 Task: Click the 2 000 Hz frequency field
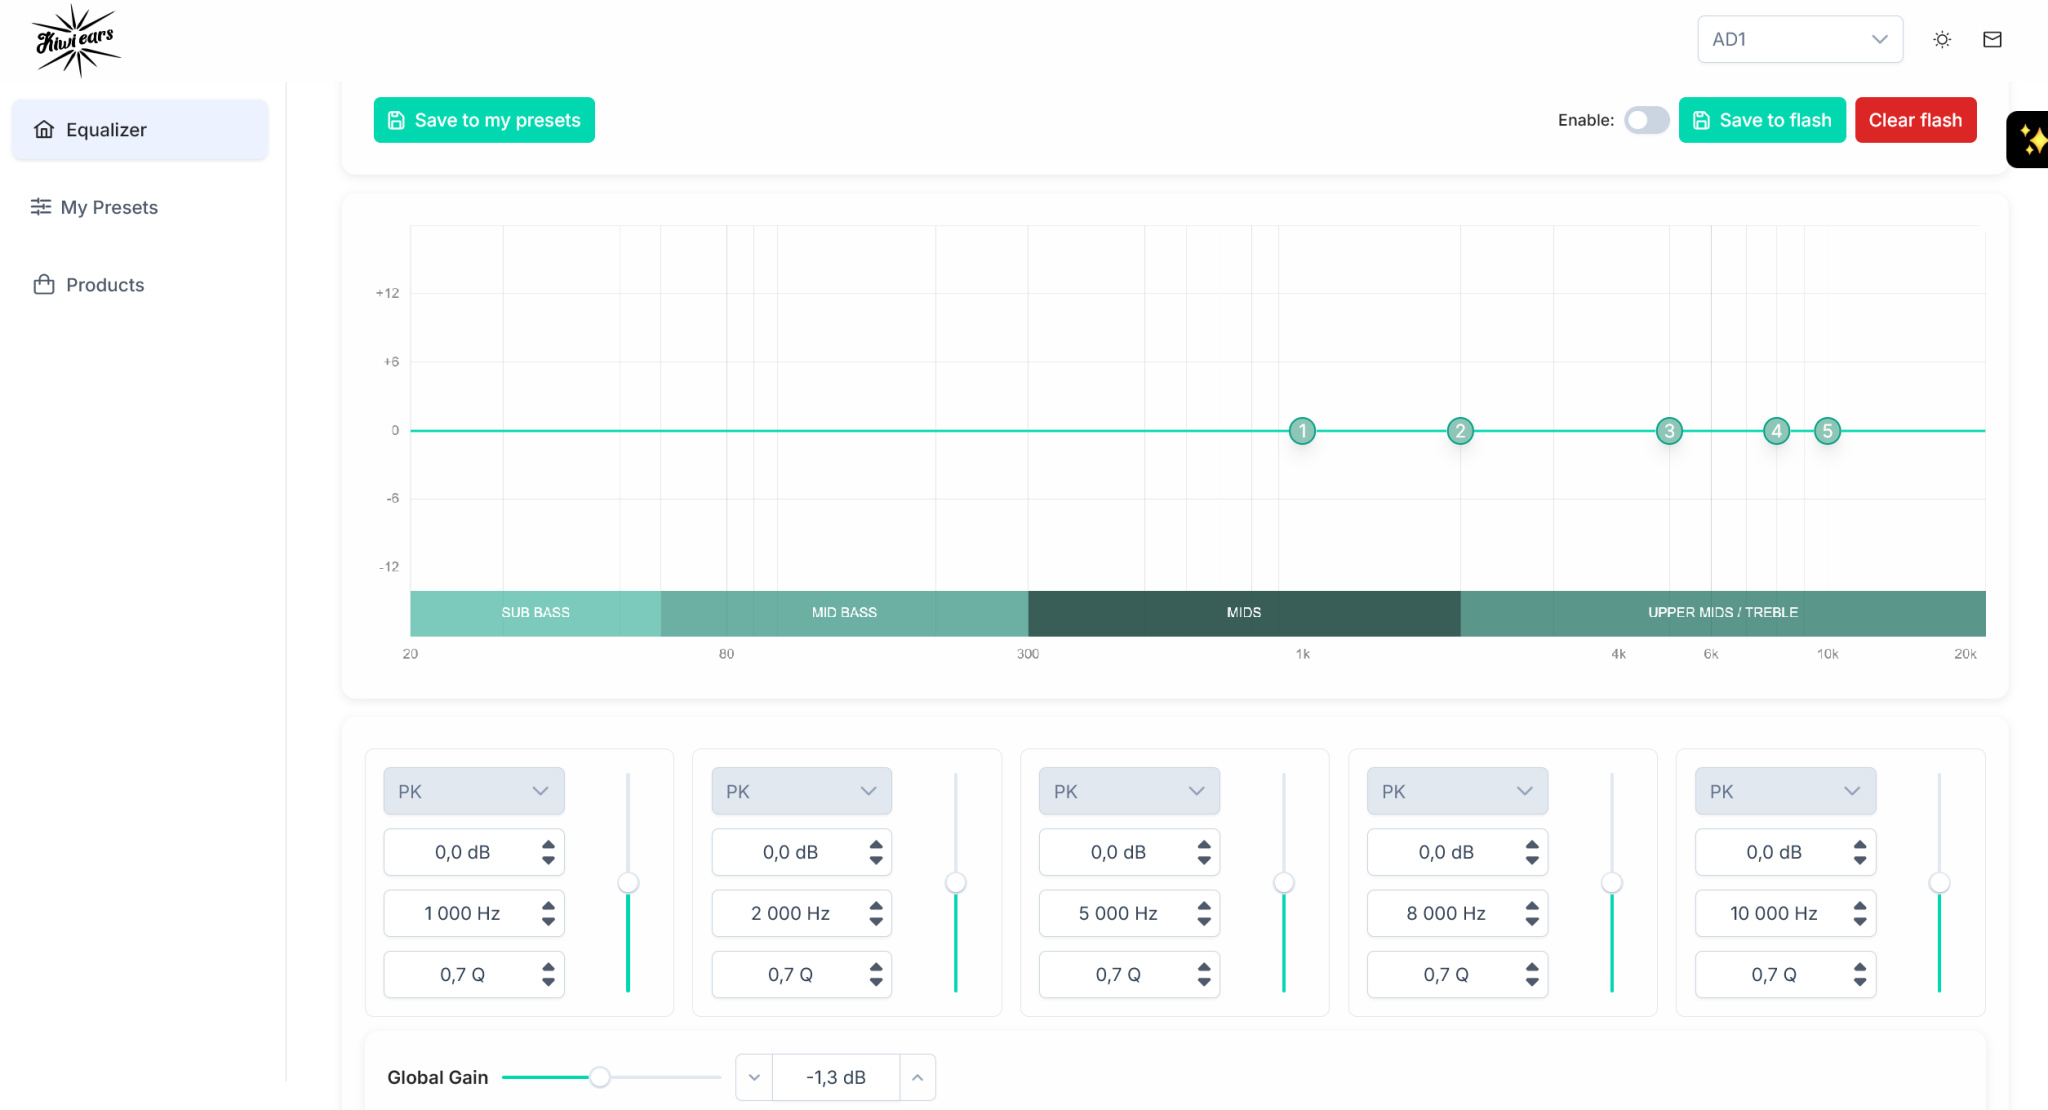[x=790, y=913]
